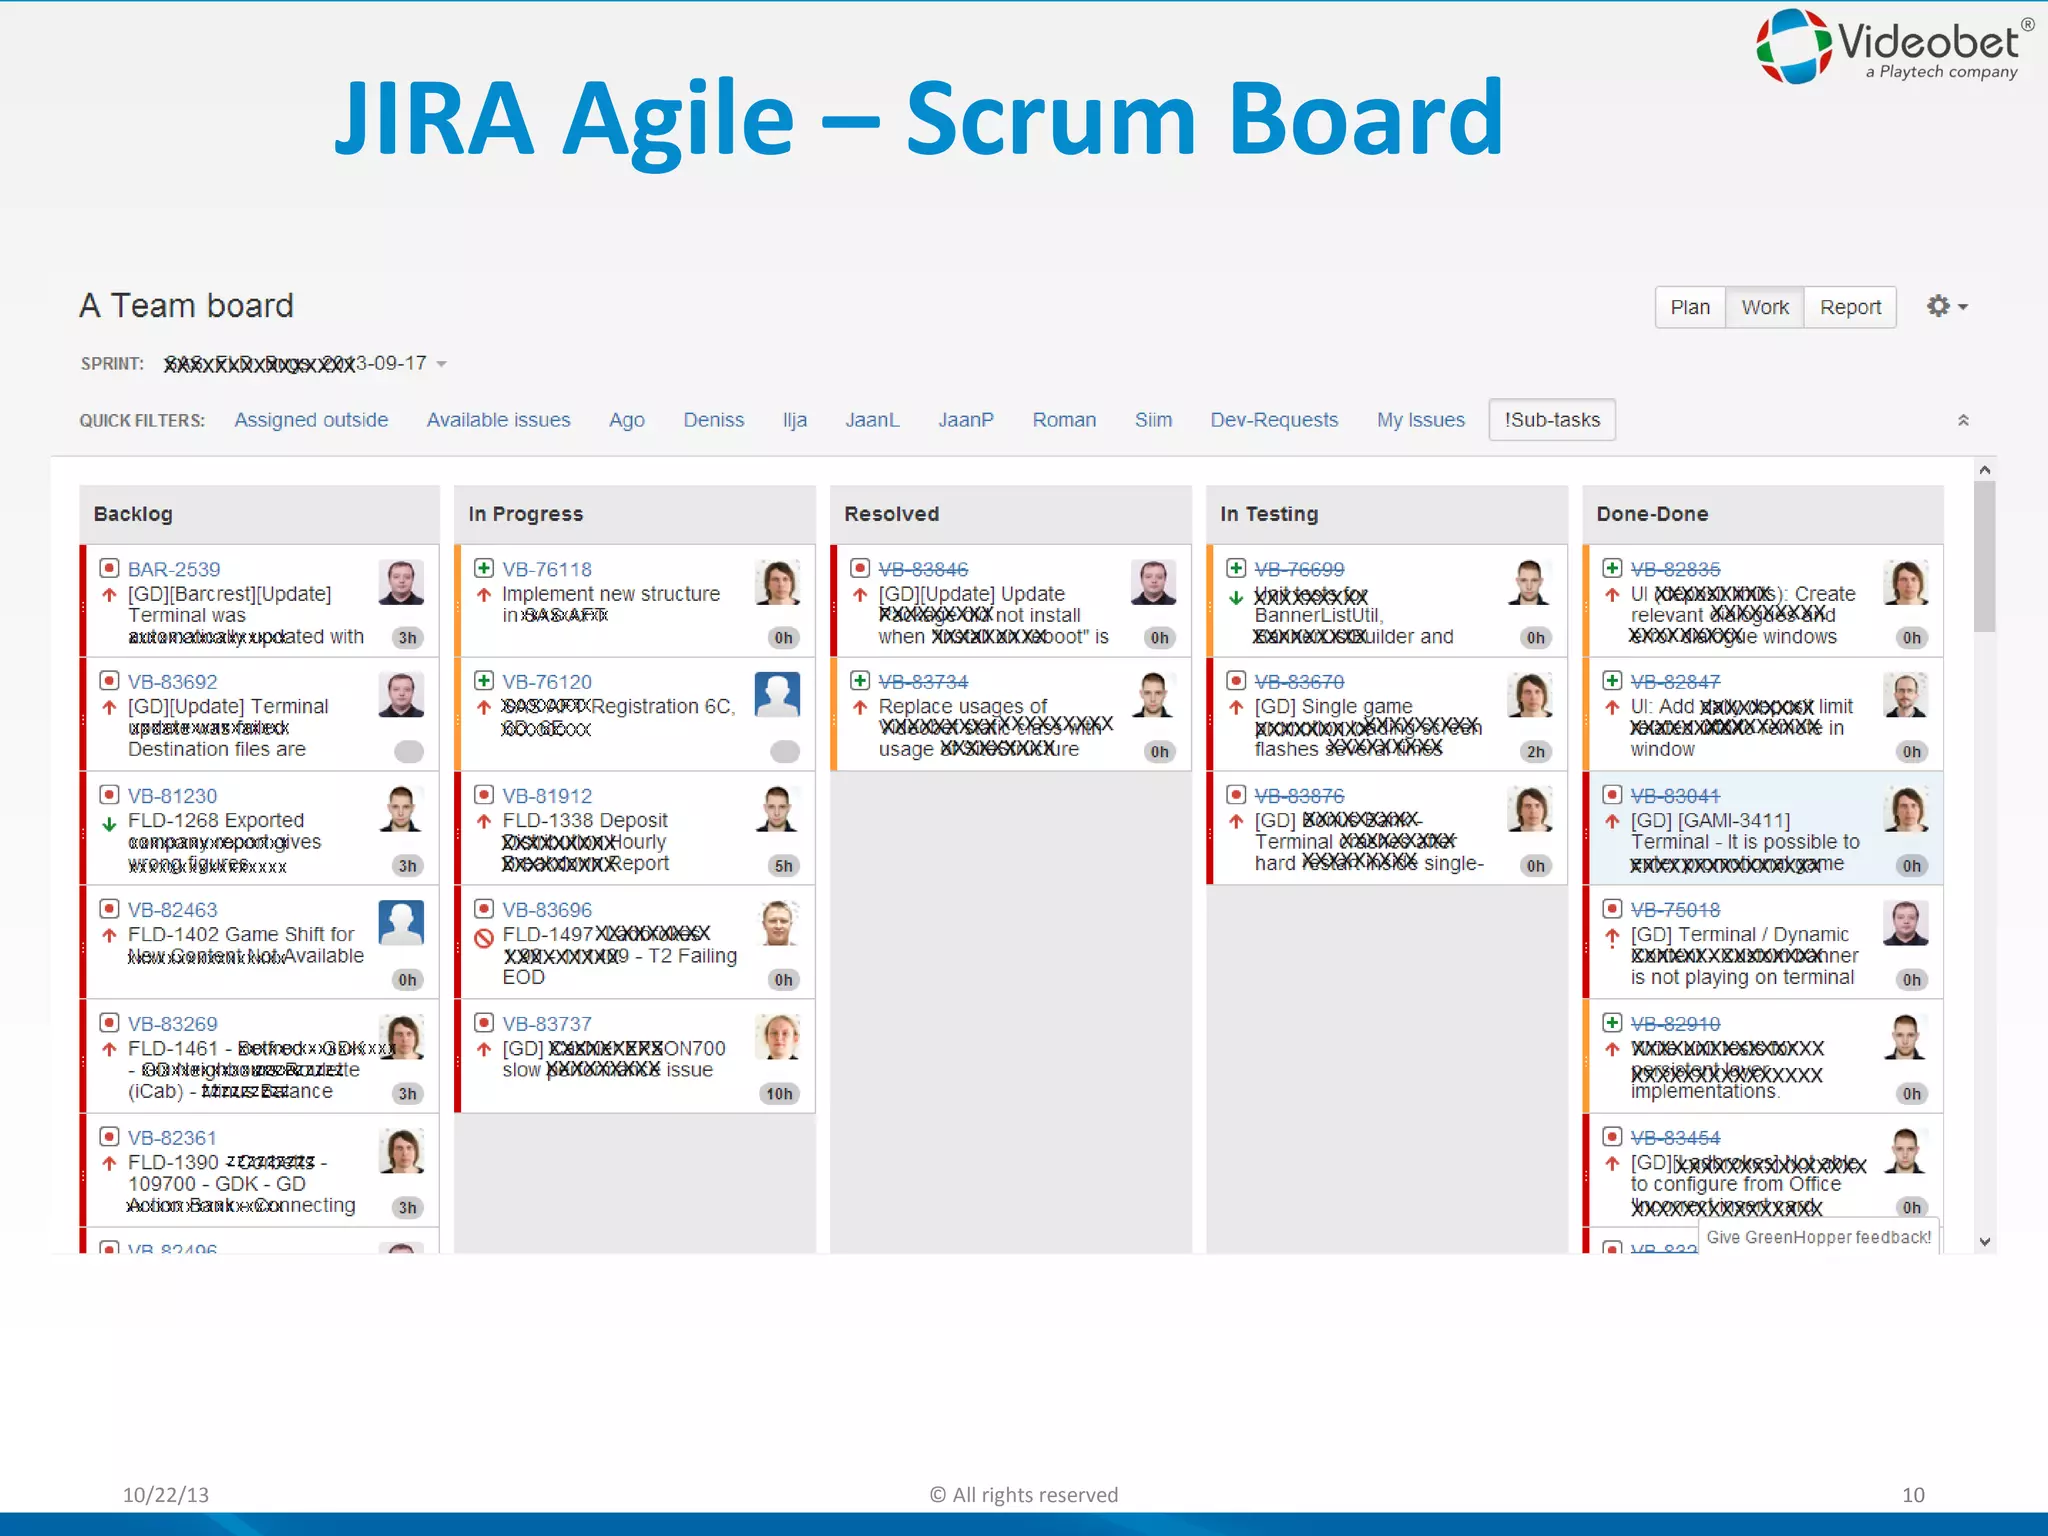Click scrollbar up arrow of board
Image resolution: width=2048 pixels, height=1536 pixels.
[x=1985, y=470]
